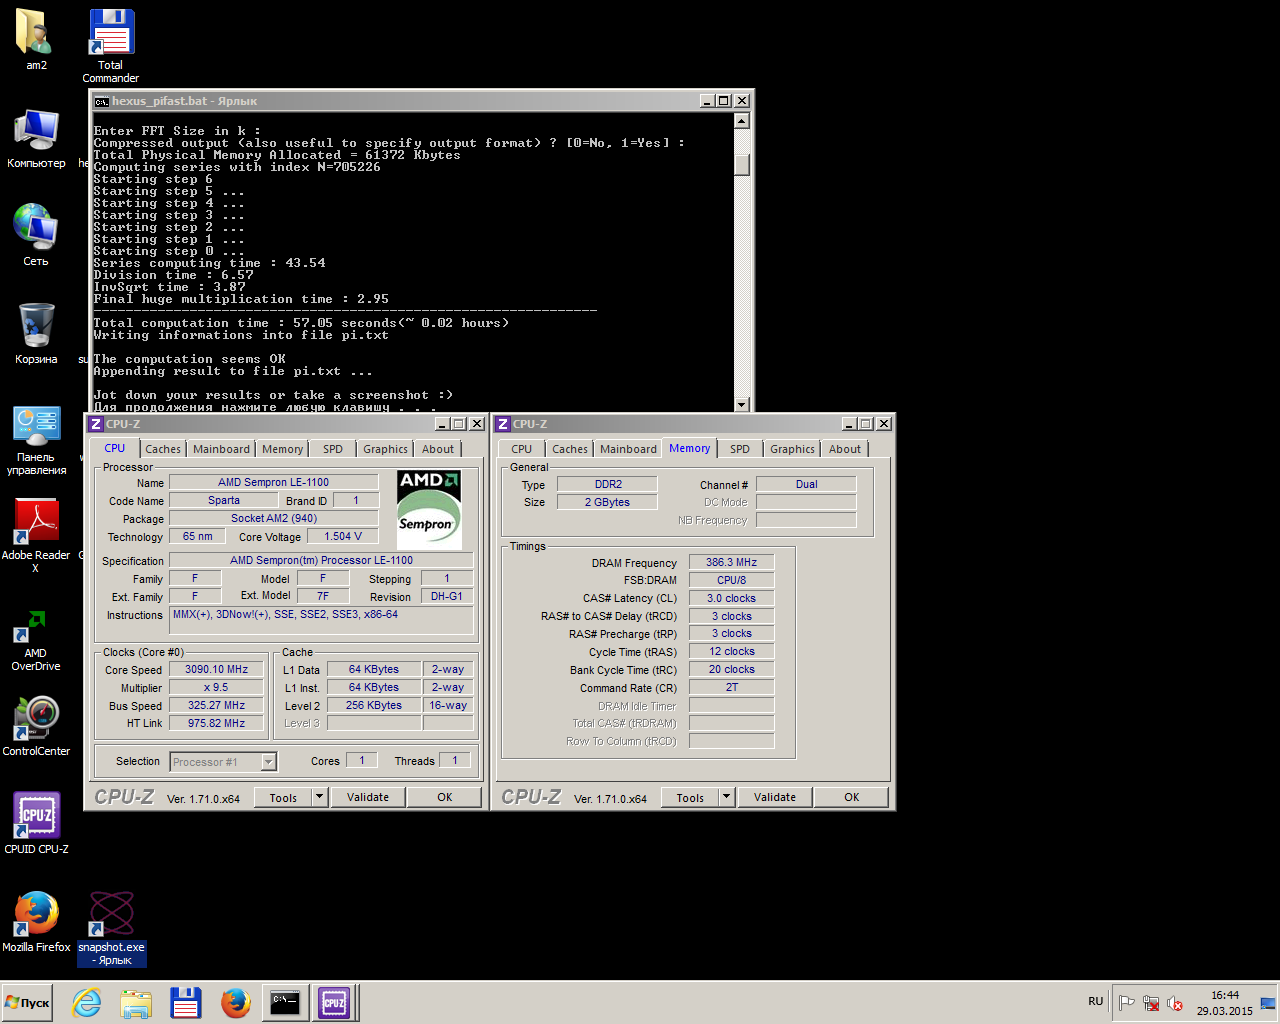The height and width of the screenshot is (1024, 1280).
Task: Open Internet Explorer in taskbar
Action: 87,1002
